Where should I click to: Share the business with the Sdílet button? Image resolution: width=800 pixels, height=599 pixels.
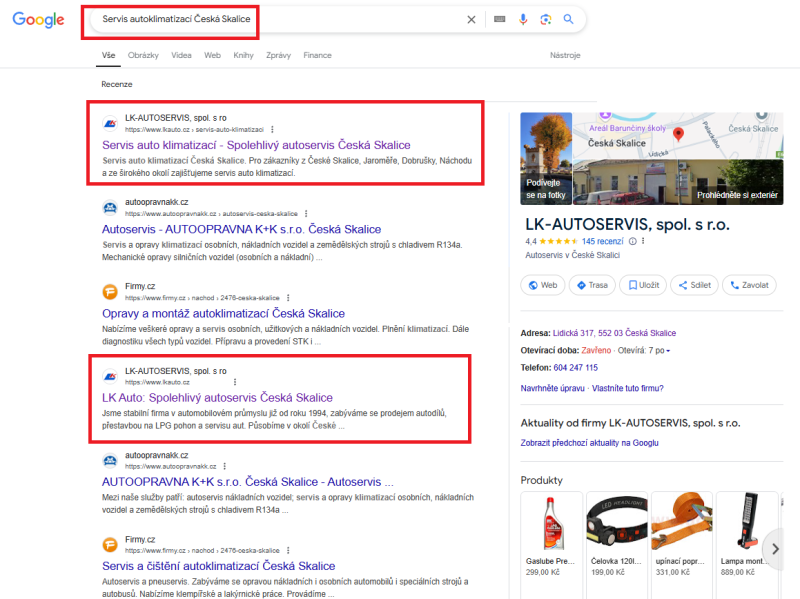694,285
